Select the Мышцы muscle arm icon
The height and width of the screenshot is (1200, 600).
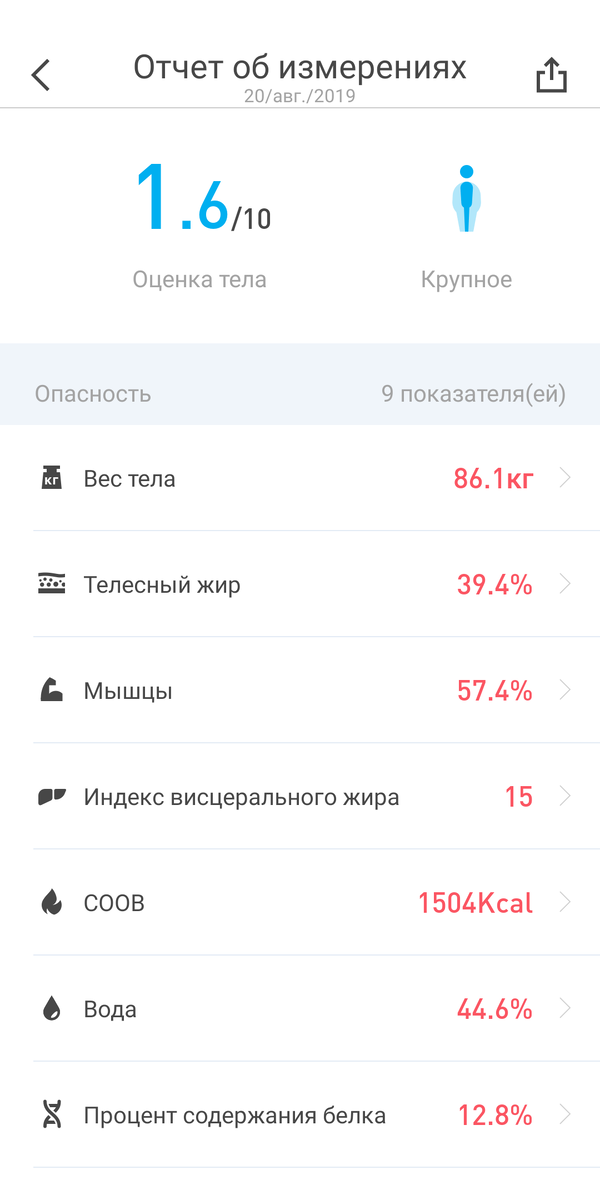49,690
